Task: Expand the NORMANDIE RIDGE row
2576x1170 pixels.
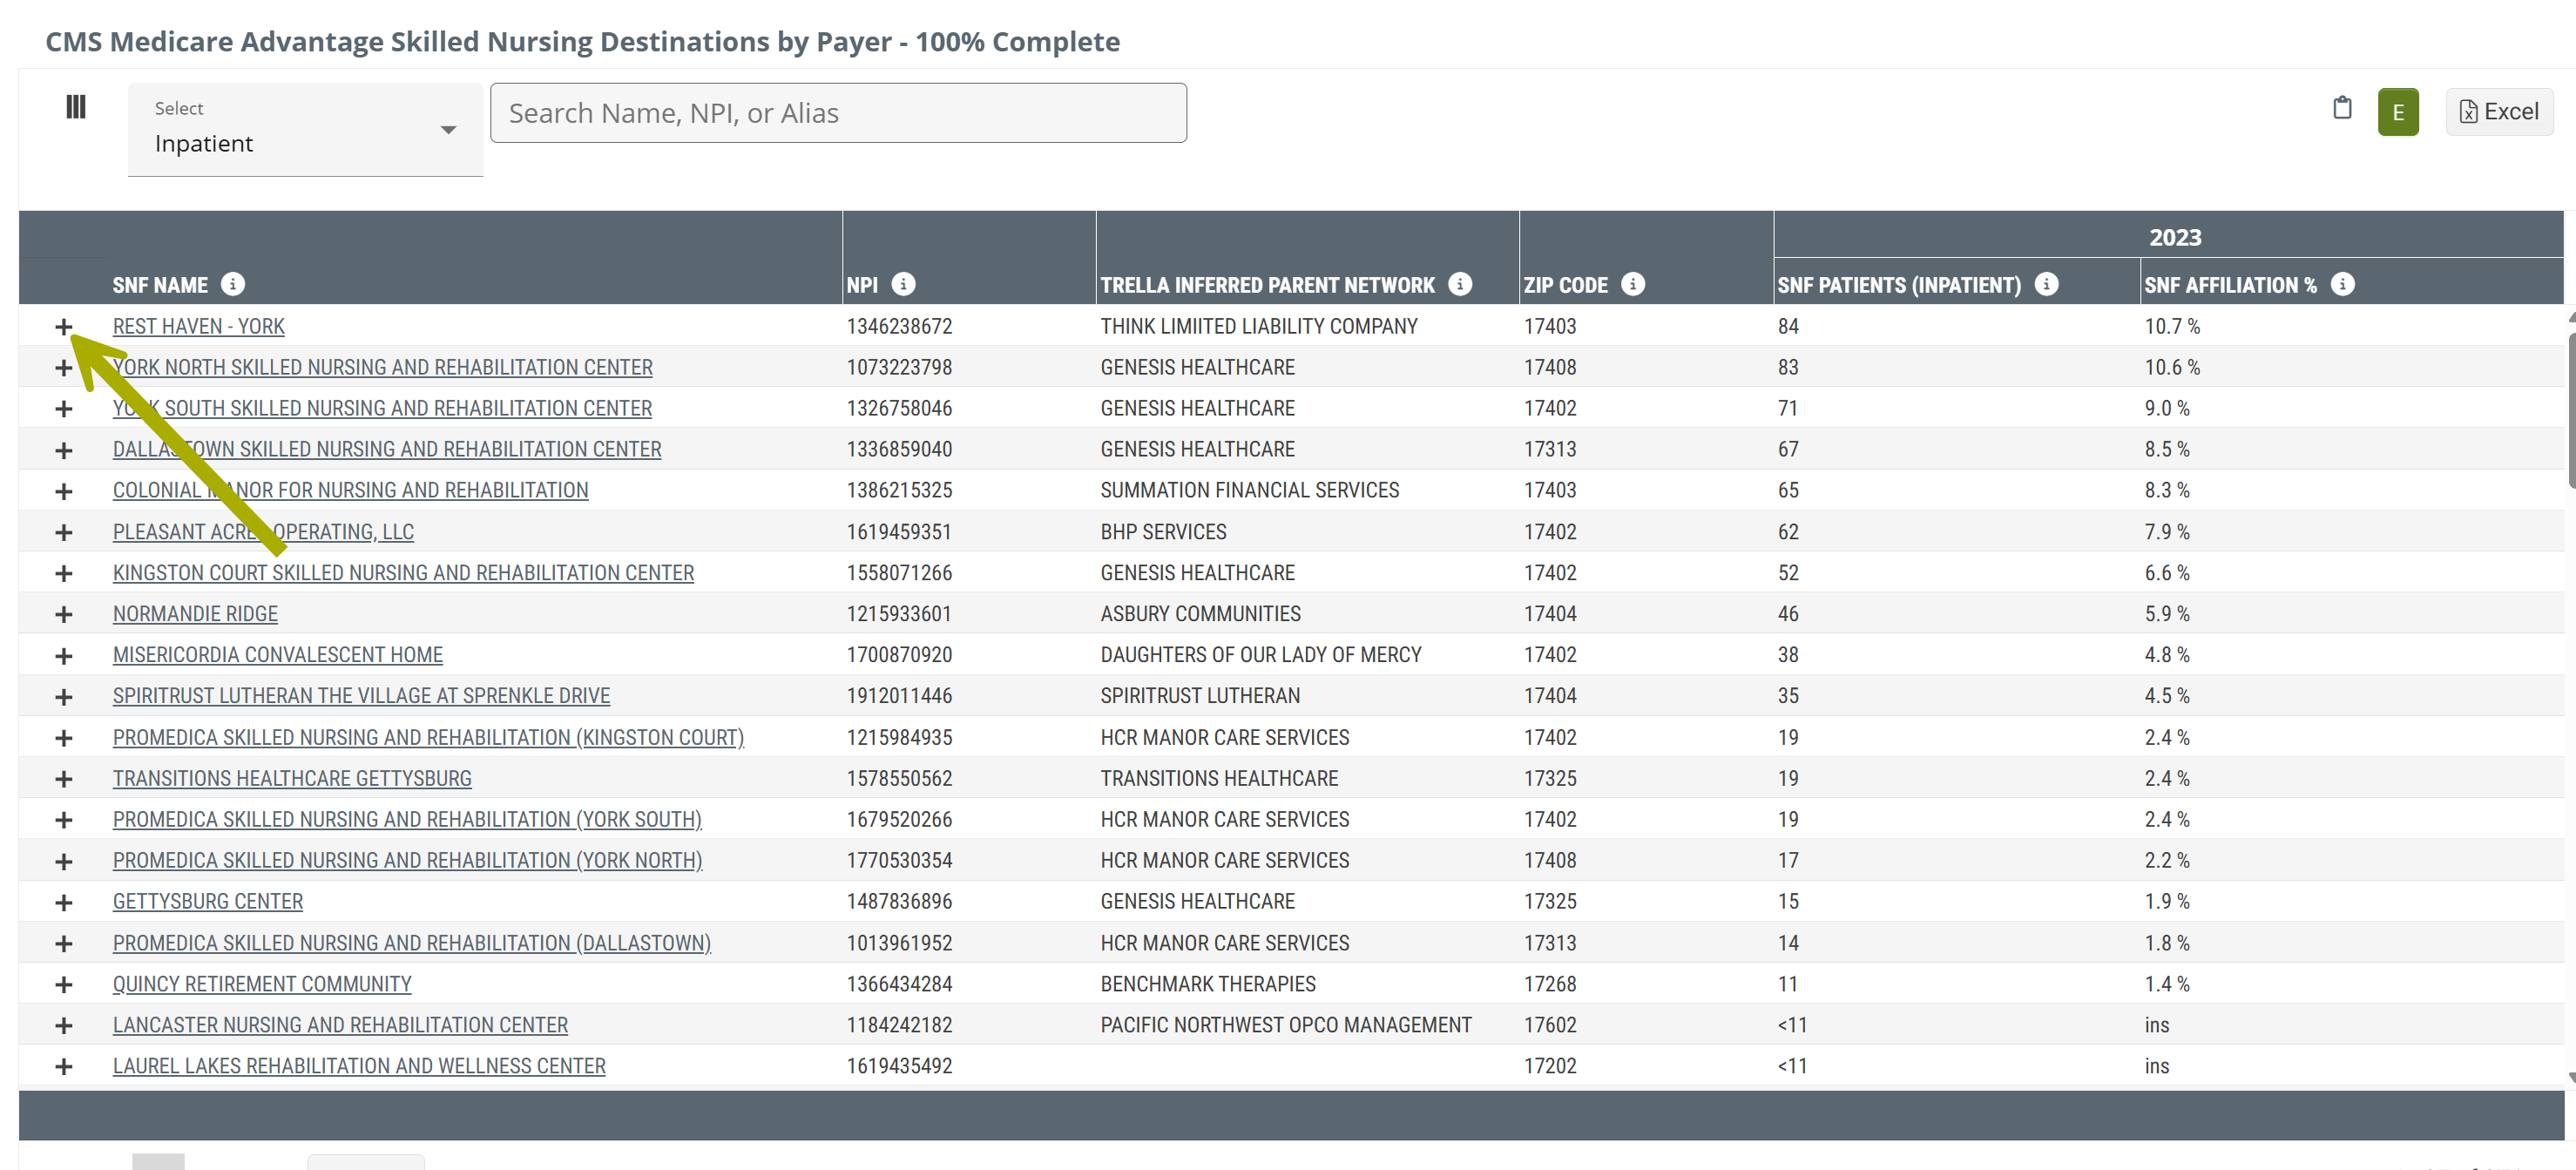Action: 64,614
